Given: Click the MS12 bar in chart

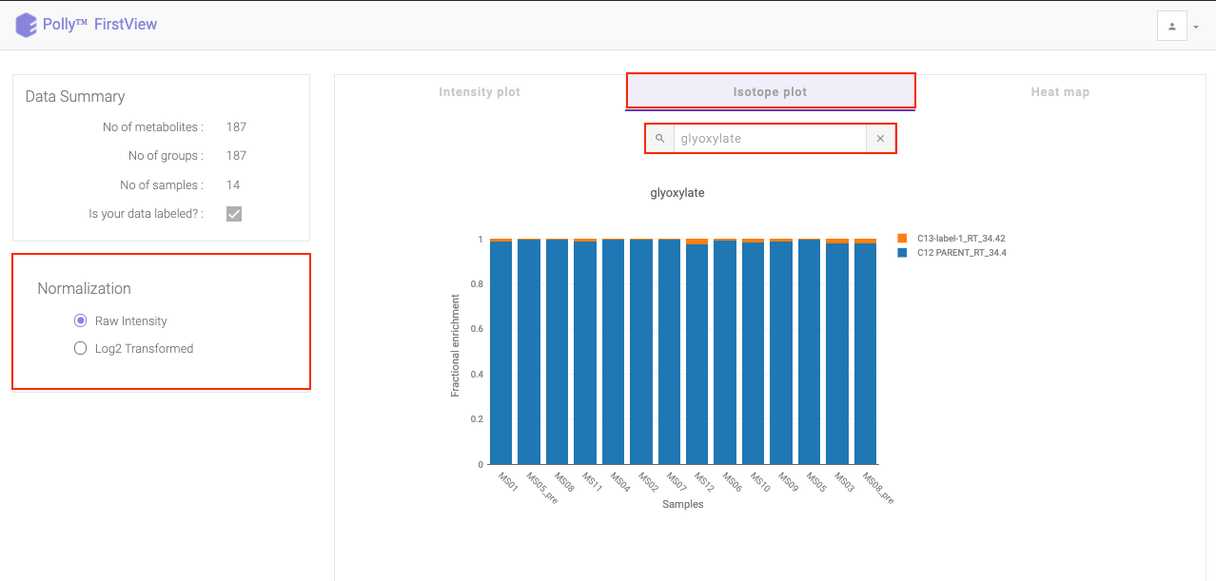Looking at the screenshot, I should click(697, 352).
